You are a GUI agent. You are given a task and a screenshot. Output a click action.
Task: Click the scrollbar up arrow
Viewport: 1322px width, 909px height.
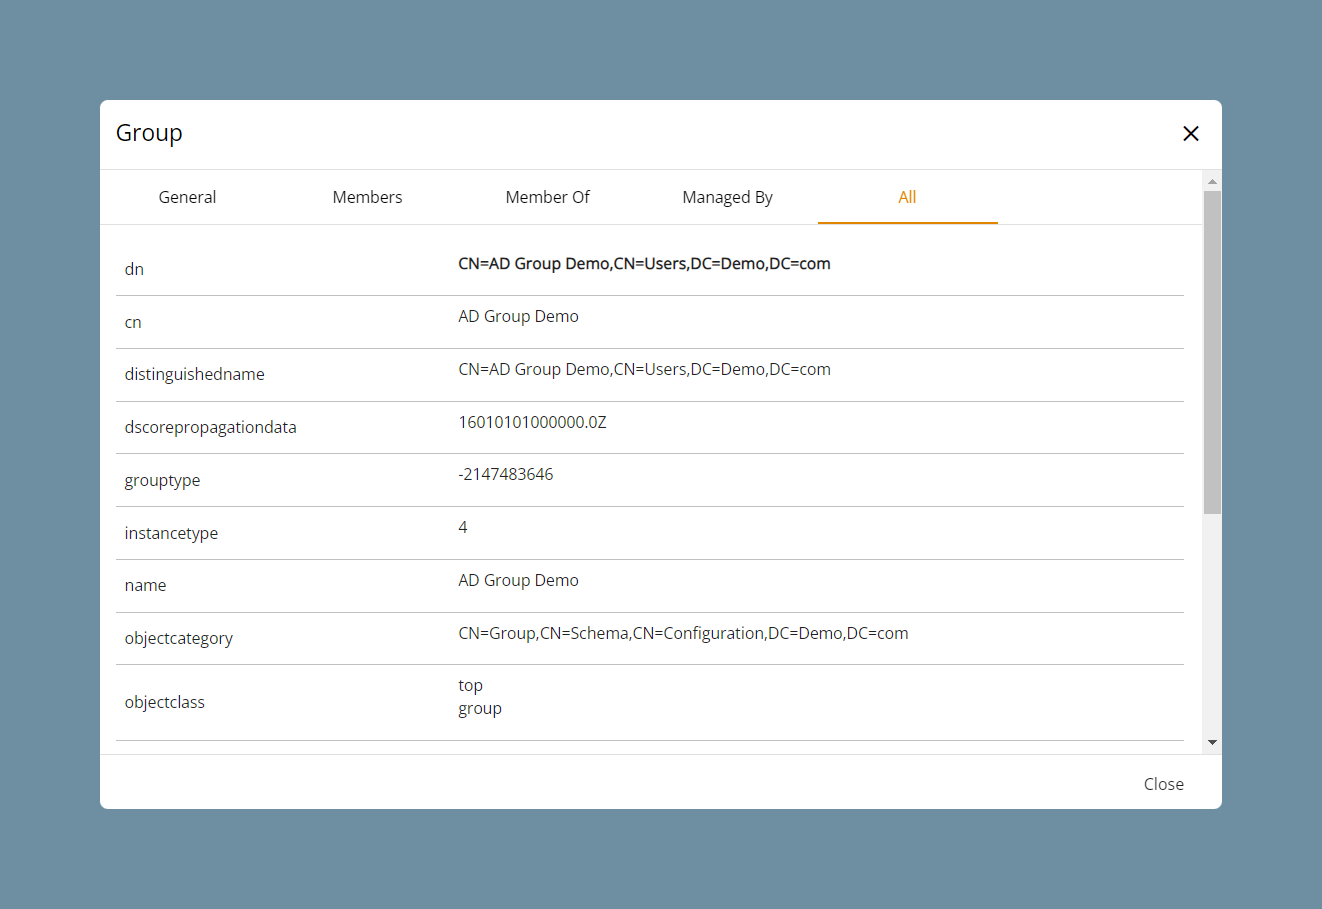pos(1212,181)
